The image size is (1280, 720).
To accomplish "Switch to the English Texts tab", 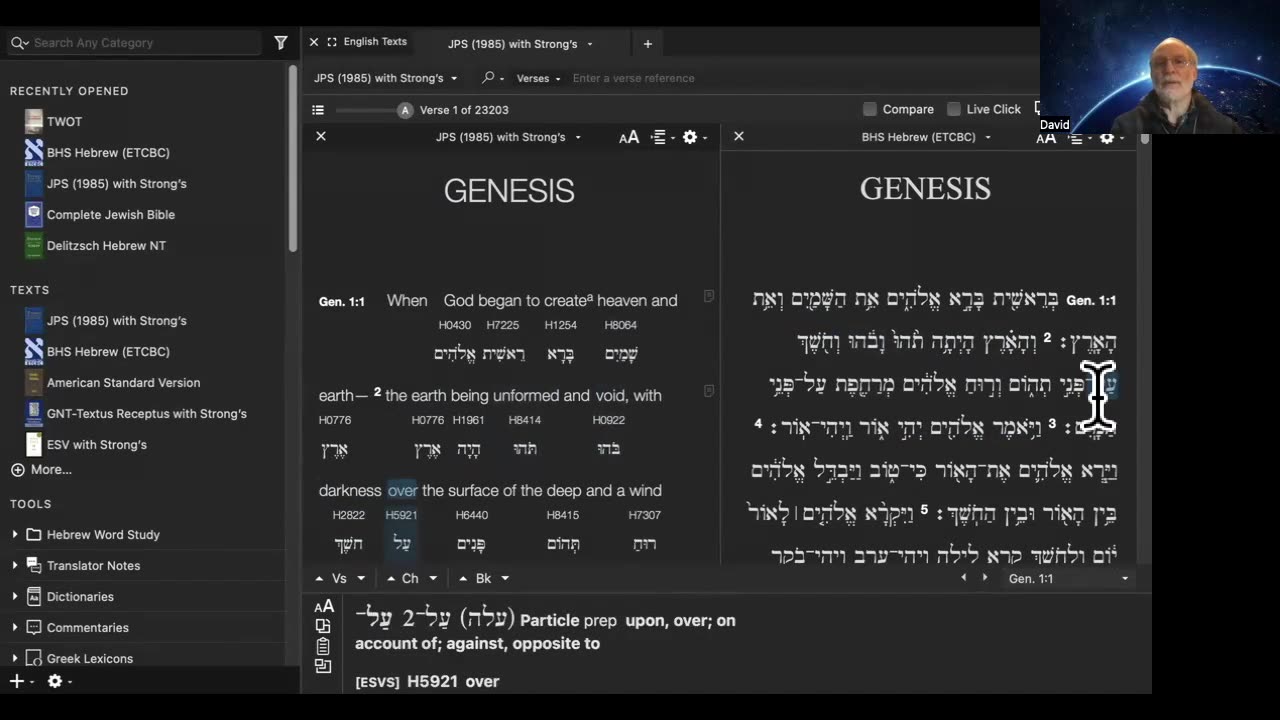I will [375, 42].
